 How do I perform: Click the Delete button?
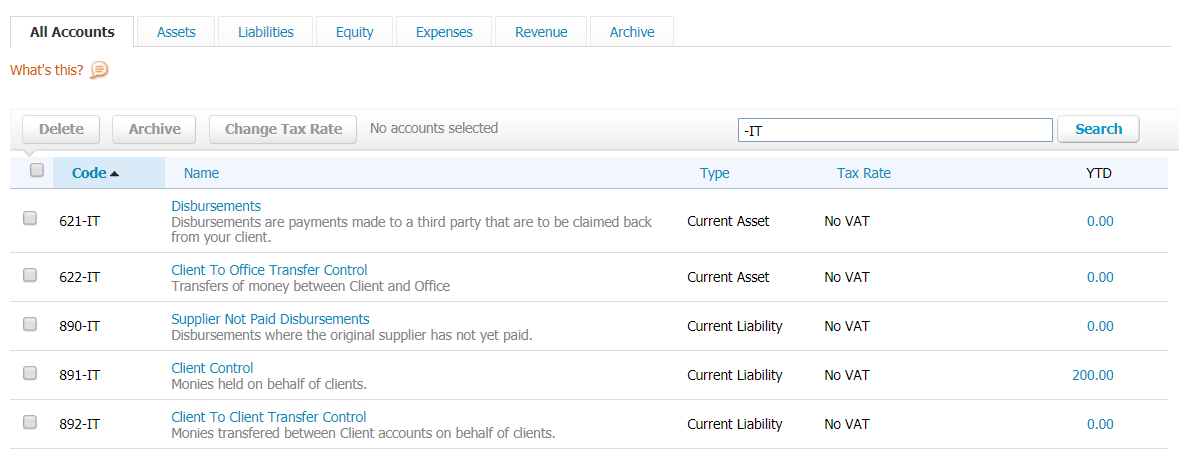coord(61,129)
